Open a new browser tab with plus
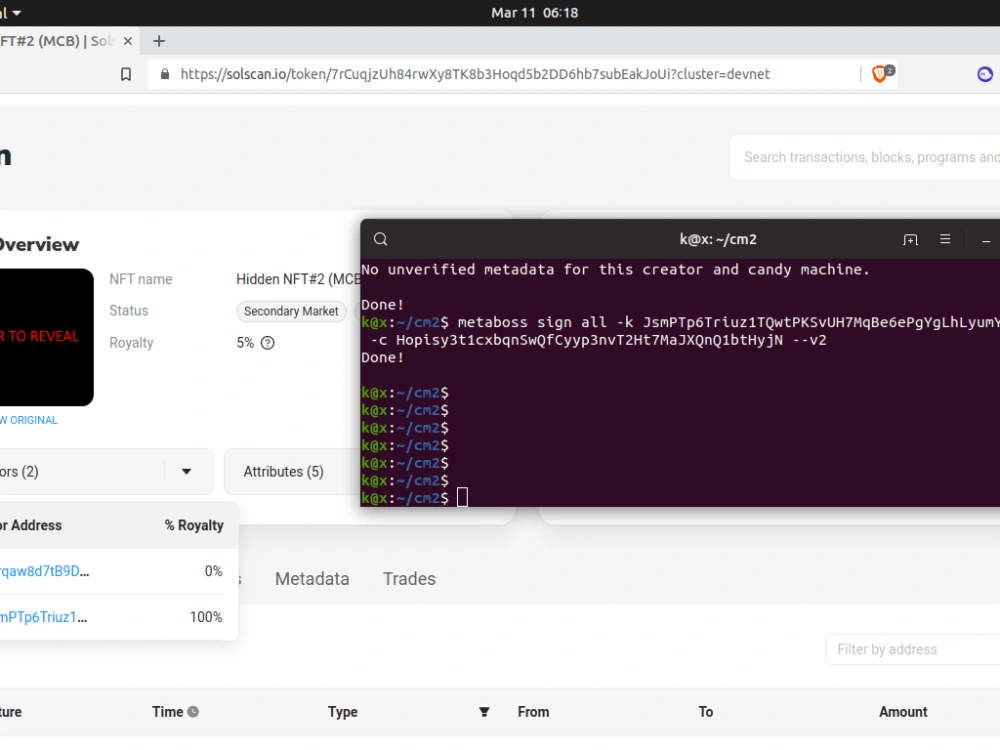 159,41
